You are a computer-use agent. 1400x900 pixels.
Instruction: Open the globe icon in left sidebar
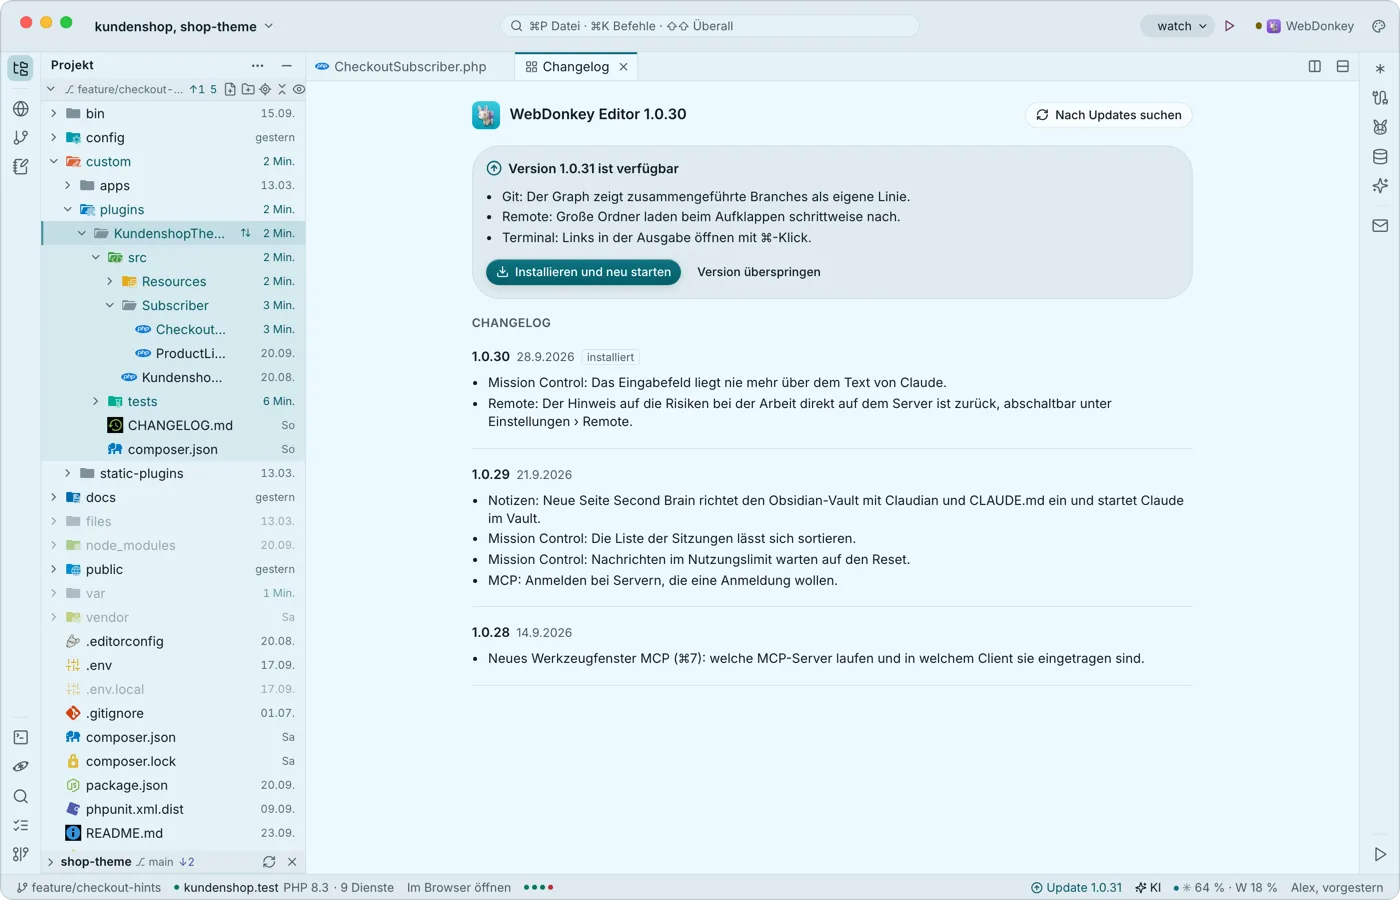coord(20,108)
